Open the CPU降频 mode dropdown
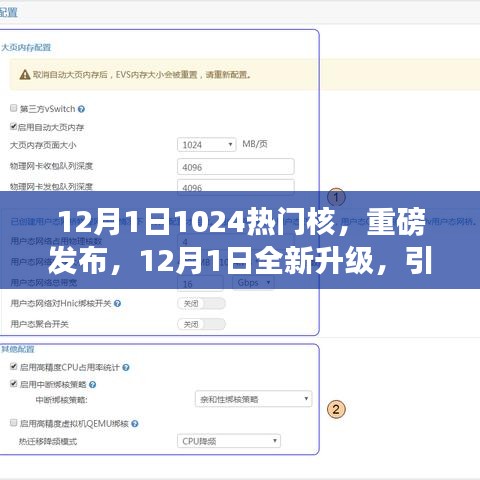The height and width of the screenshot is (480, 480). point(229,441)
